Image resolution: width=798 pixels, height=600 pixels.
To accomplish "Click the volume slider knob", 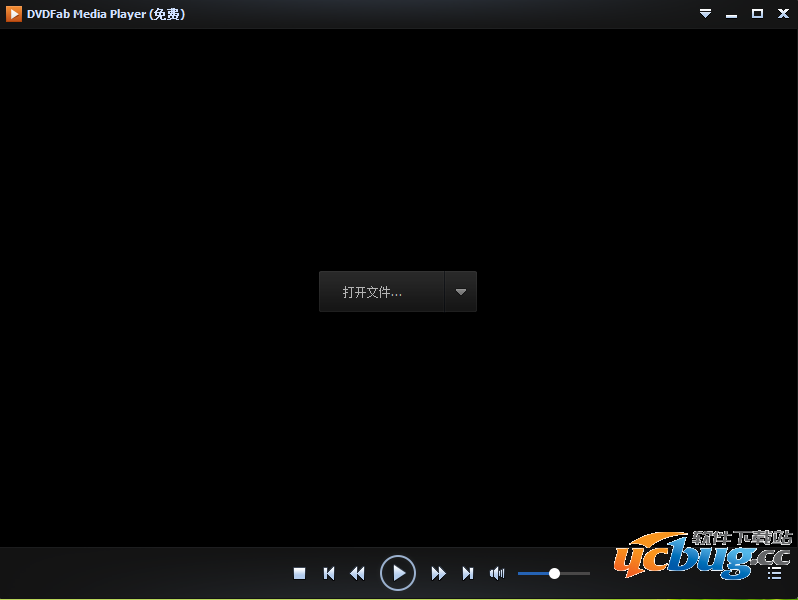I will click(554, 573).
